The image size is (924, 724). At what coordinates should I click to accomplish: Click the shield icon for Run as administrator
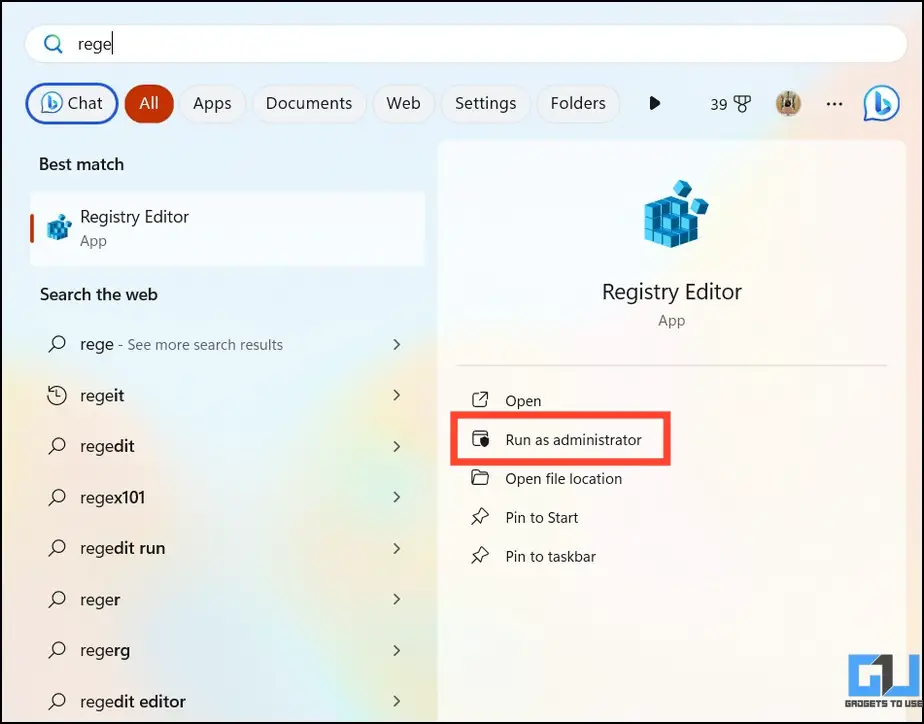[x=480, y=439]
